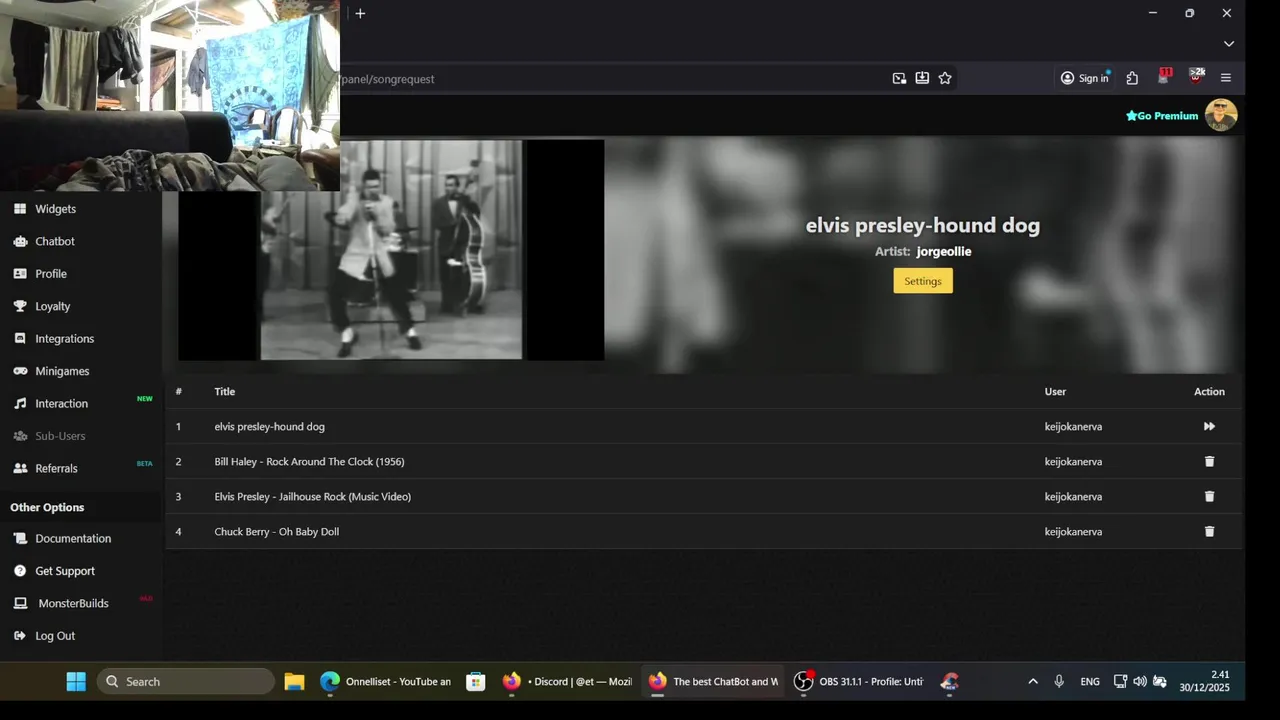The height and width of the screenshot is (720, 1280).
Task: Select title Chuck Berry - Oh Baby Doll
Action: click(276, 532)
